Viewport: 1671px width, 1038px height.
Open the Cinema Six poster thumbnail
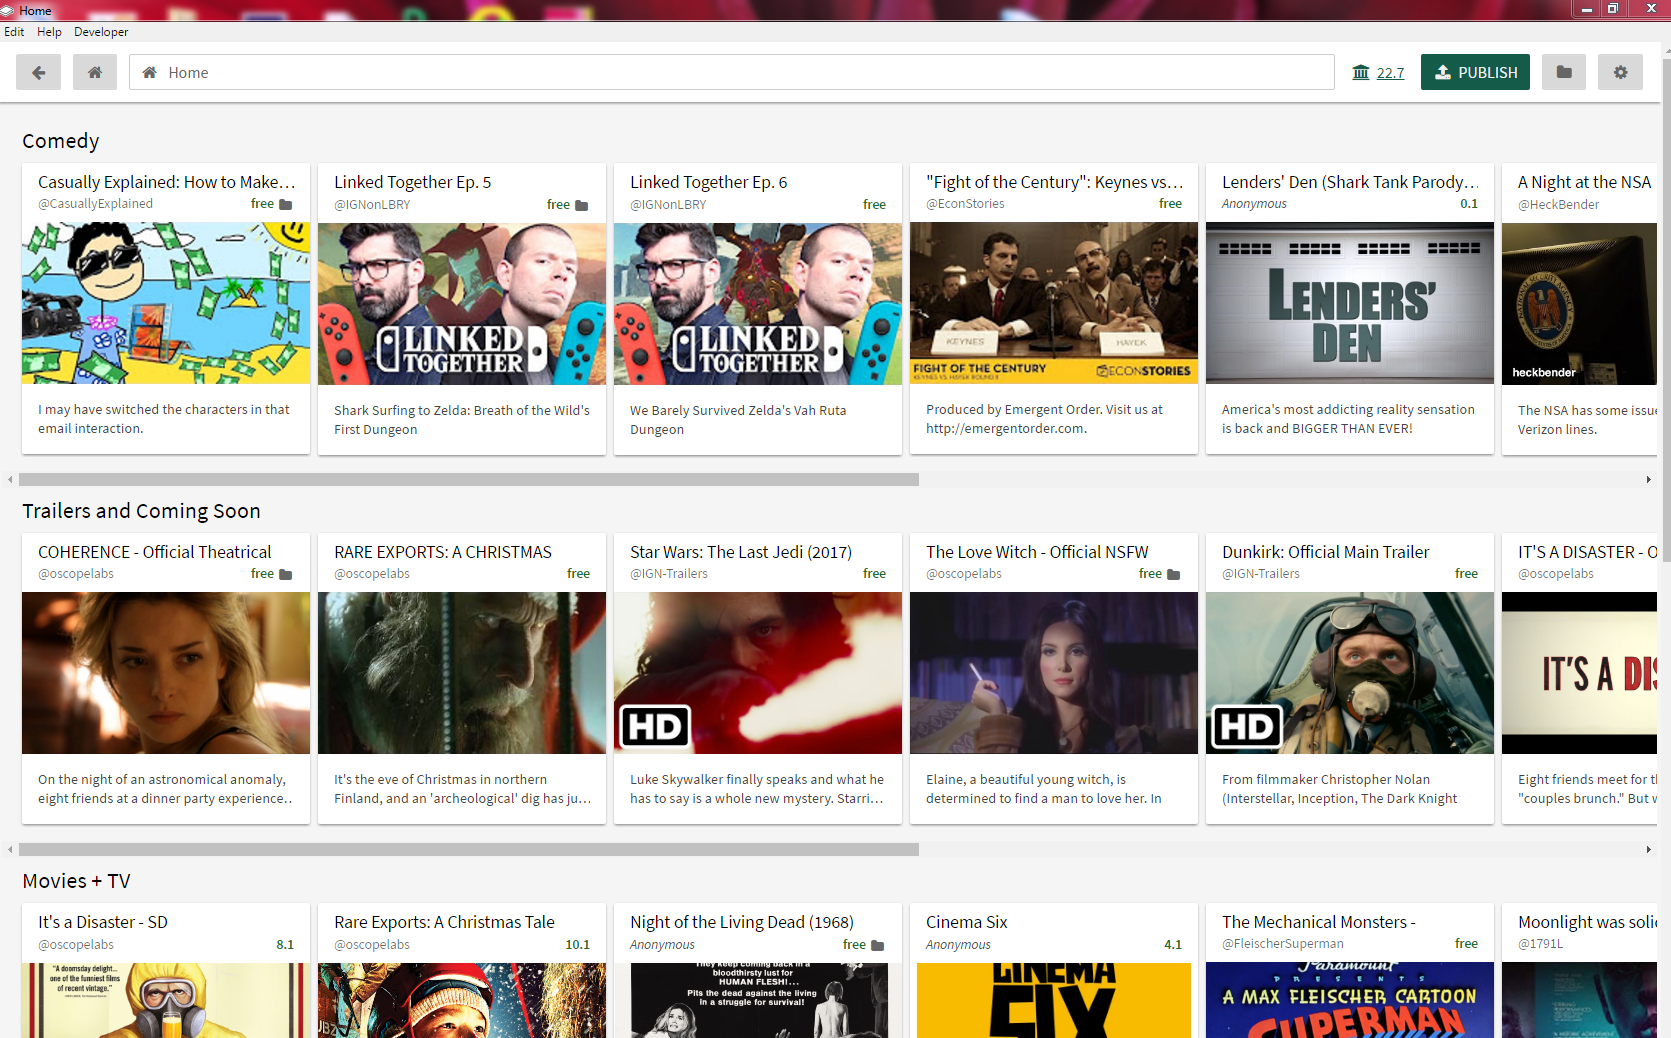click(1054, 1000)
